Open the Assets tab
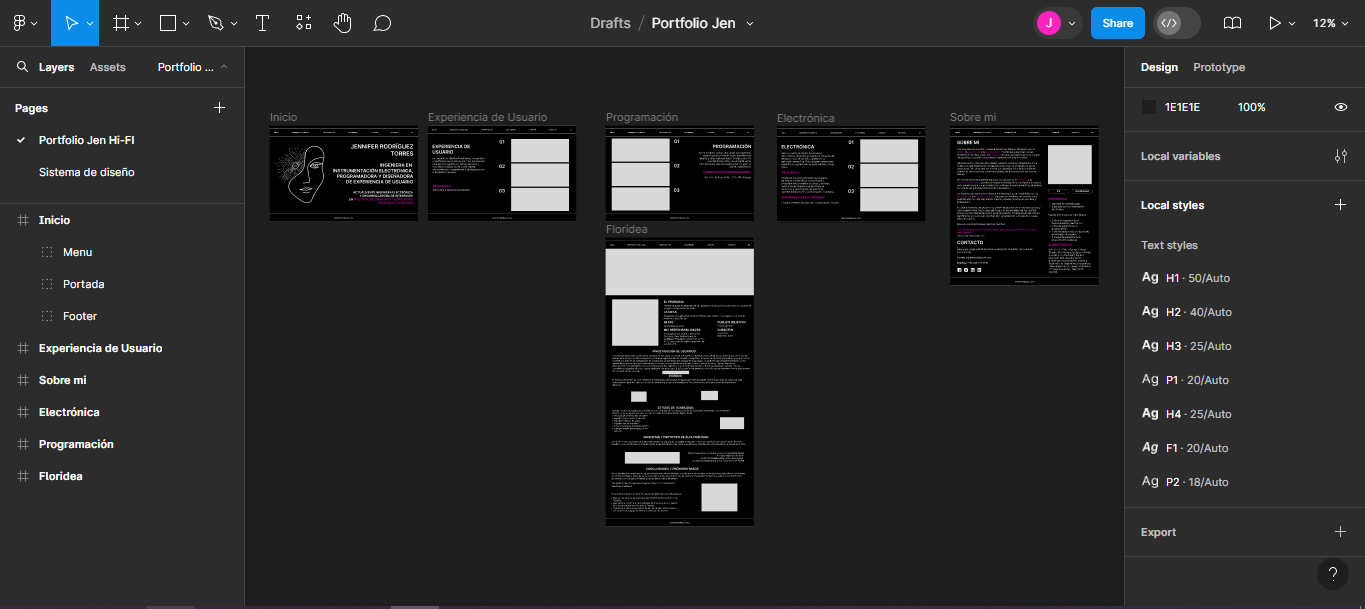Image resolution: width=1365 pixels, height=609 pixels. [107, 67]
